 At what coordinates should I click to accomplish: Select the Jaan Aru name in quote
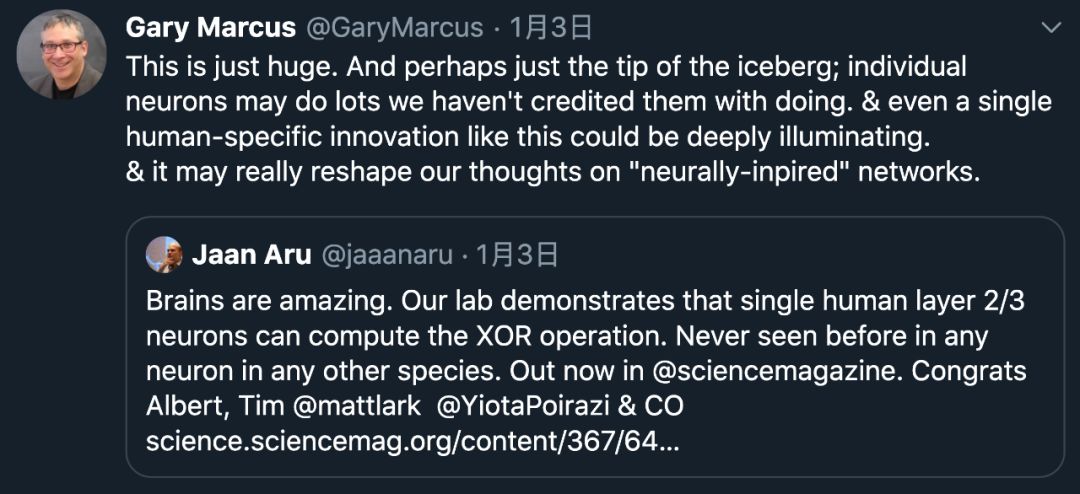click(x=250, y=254)
